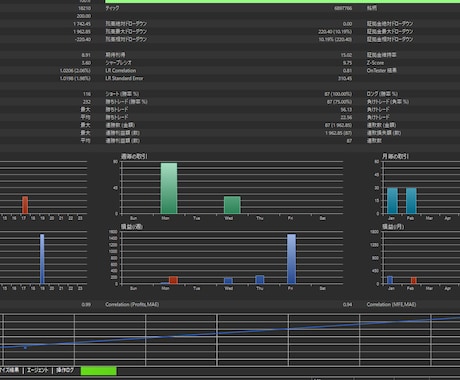Select the ショート (勝率 %) label
The image size is (460, 380).
(122, 94)
